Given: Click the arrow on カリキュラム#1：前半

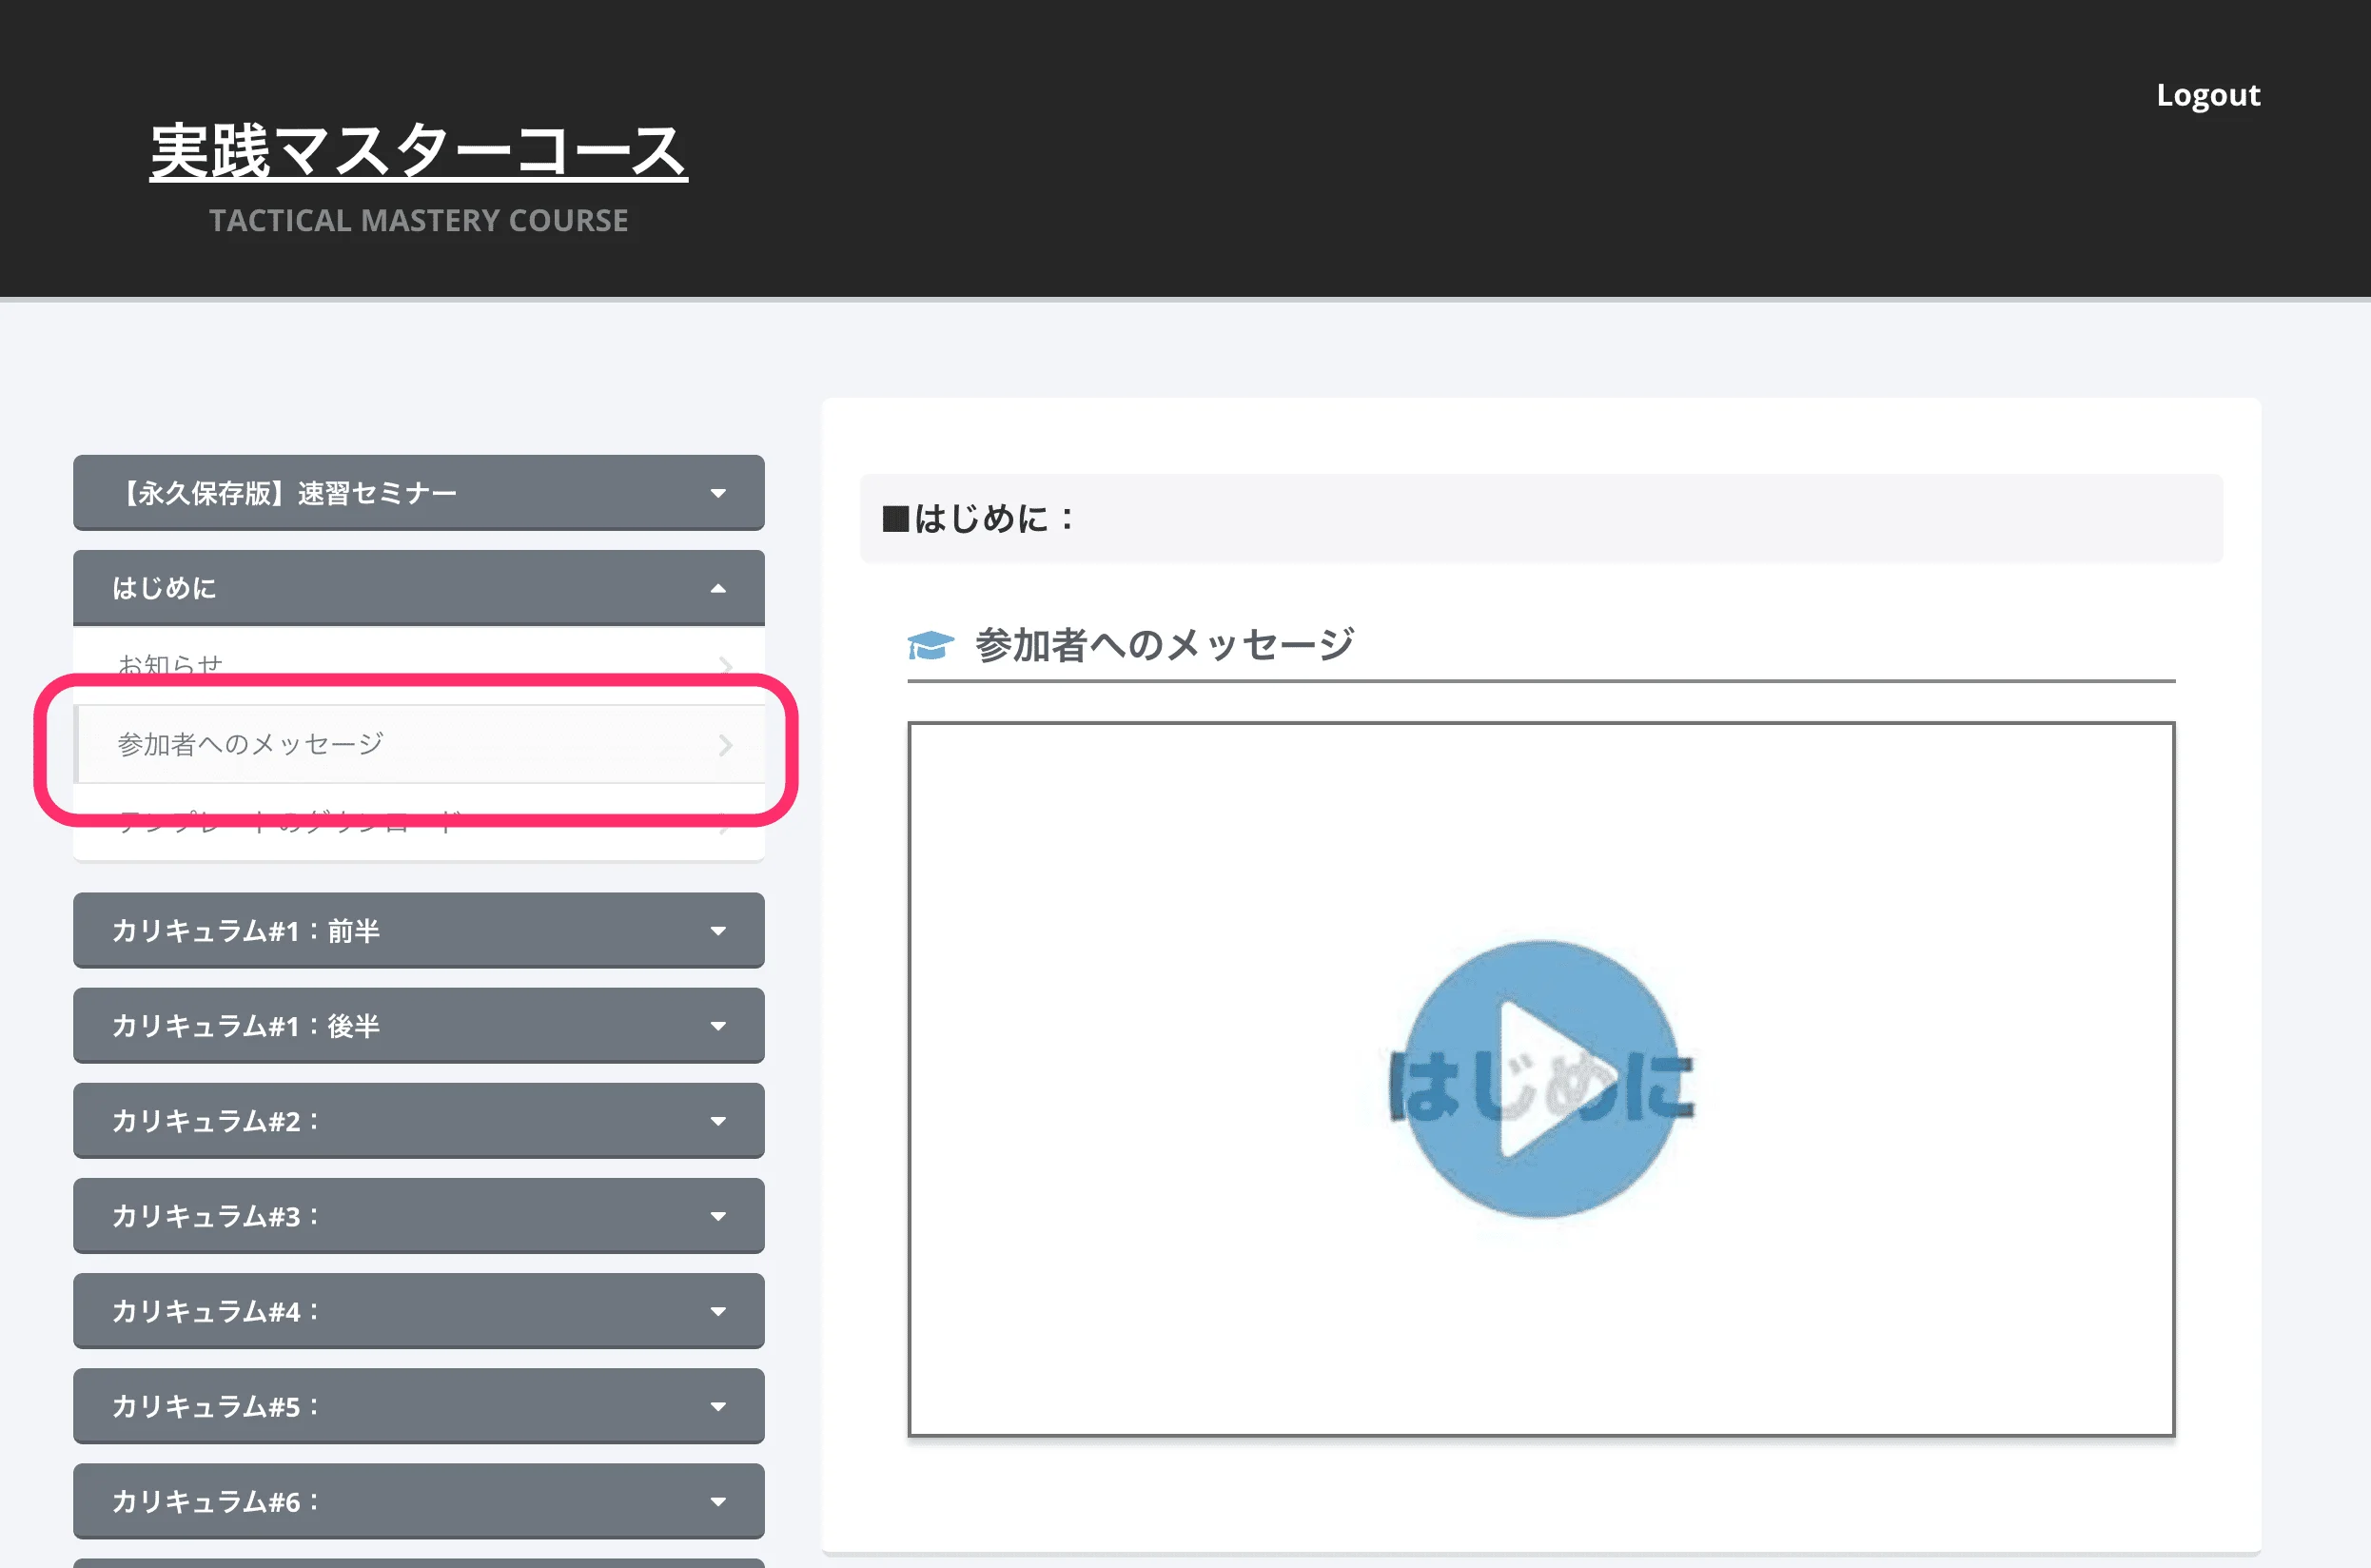Looking at the screenshot, I should [718, 931].
